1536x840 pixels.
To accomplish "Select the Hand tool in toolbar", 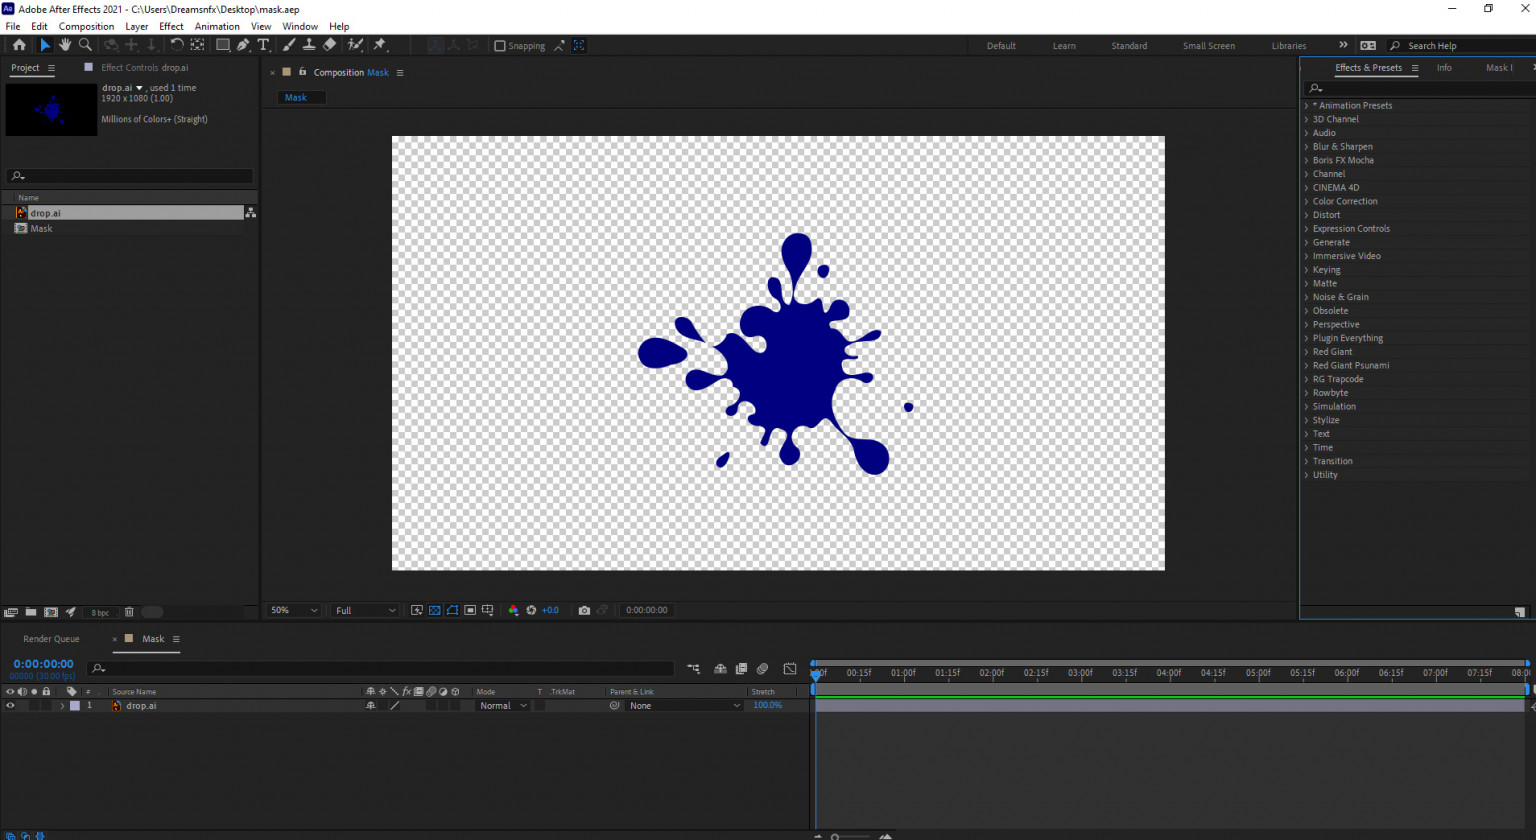I will (x=65, y=45).
